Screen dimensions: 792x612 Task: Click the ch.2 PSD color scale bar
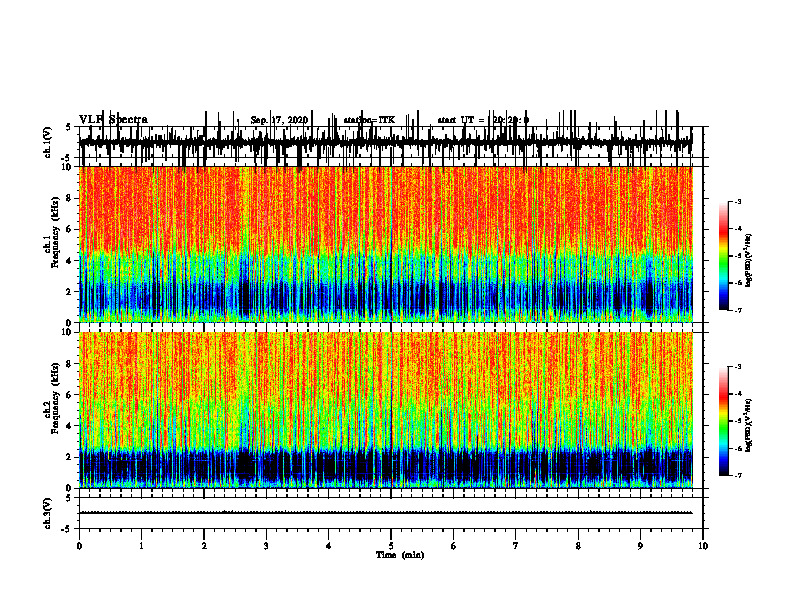point(724,421)
